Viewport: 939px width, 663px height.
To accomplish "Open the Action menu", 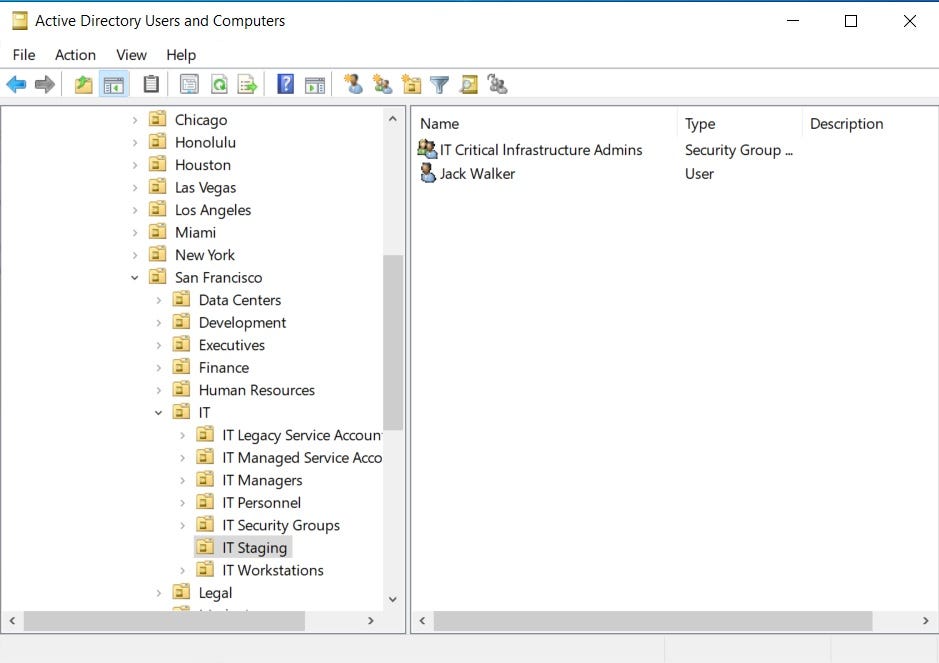I will (75, 55).
